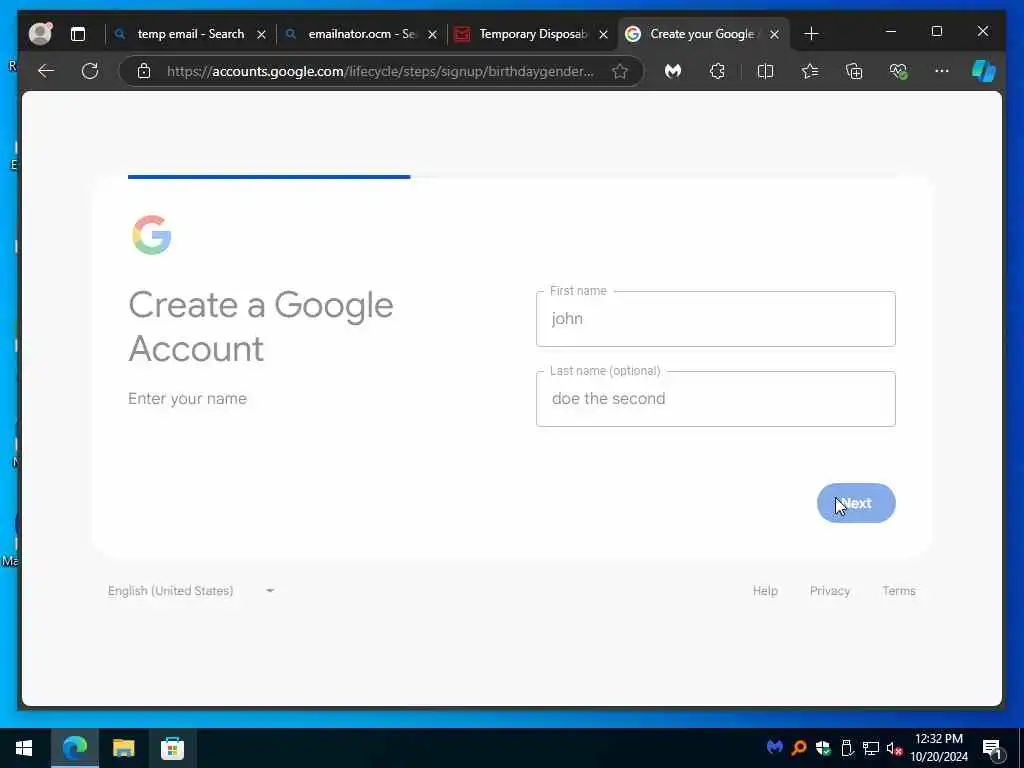Image resolution: width=1024 pixels, height=768 pixels.
Task: Focus the Last name (optional) field
Action: 716,399
